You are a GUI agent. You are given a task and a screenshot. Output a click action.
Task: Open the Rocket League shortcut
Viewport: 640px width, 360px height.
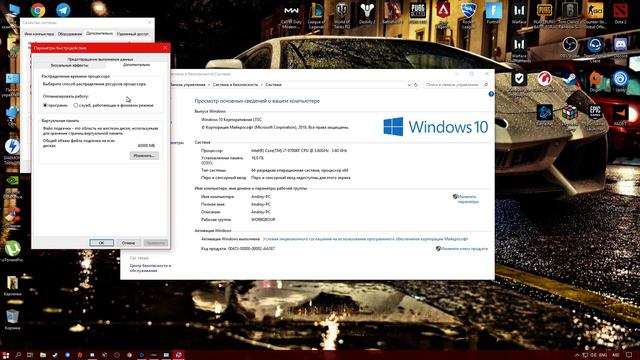point(468,16)
